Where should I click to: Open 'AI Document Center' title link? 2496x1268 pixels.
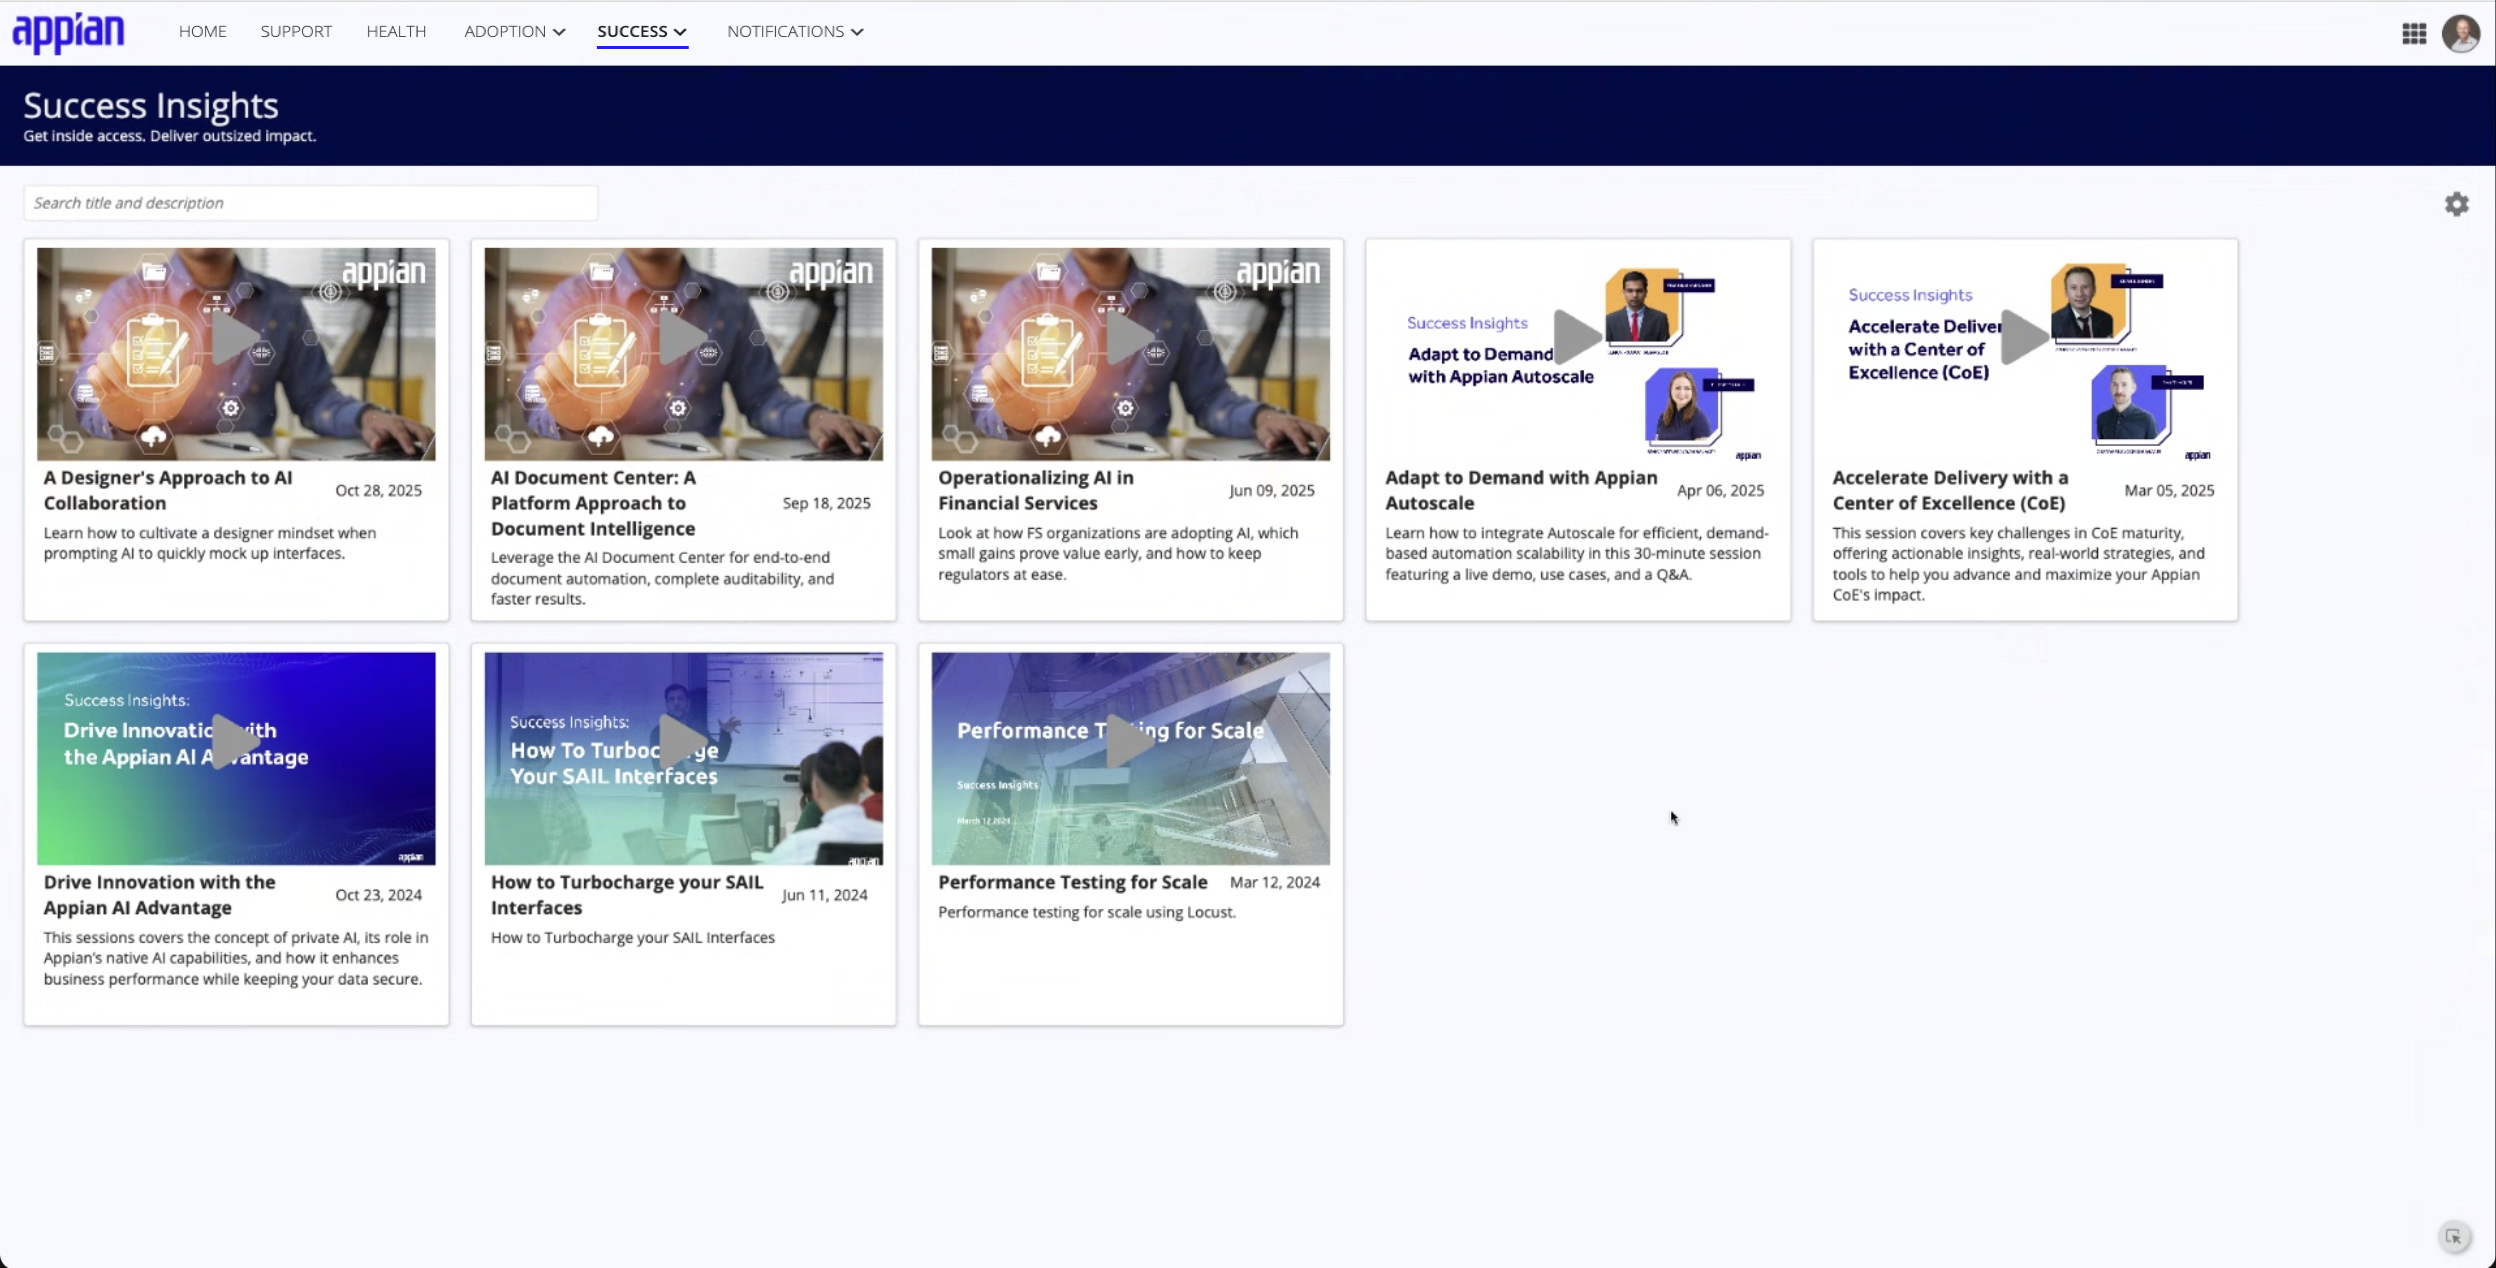click(593, 503)
